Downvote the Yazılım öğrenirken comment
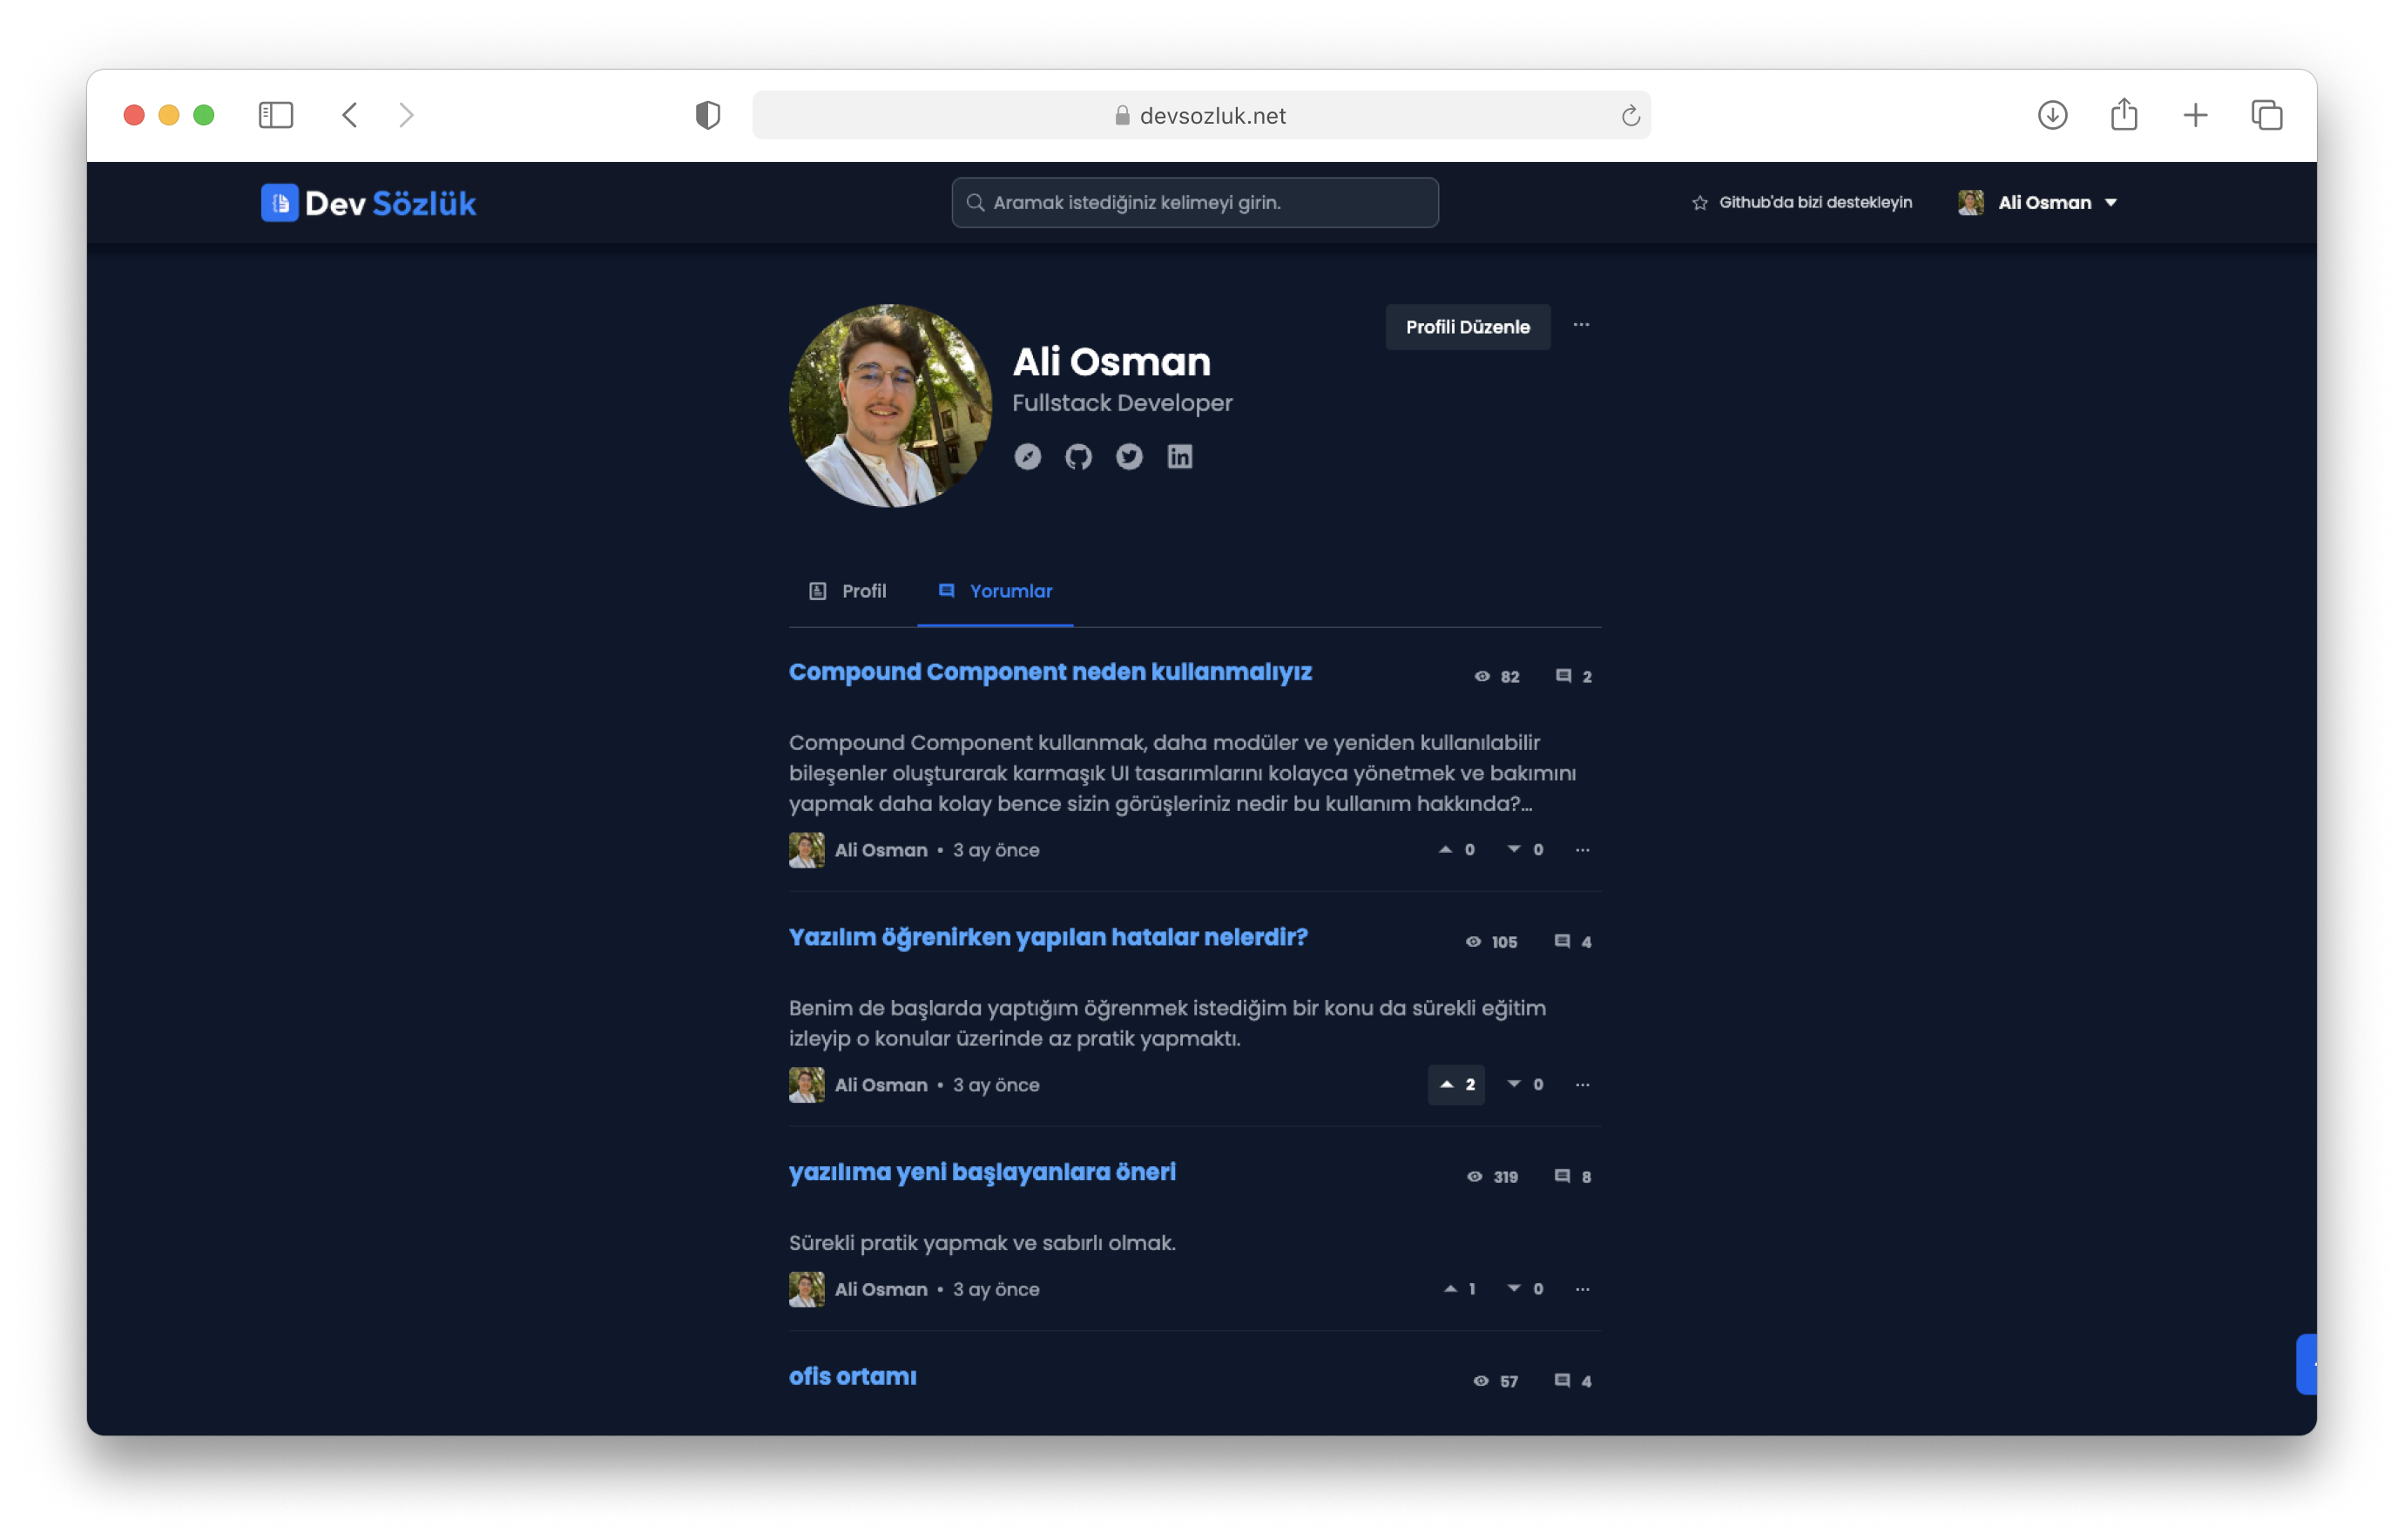The image size is (2404, 1540). tap(1525, 1085)
